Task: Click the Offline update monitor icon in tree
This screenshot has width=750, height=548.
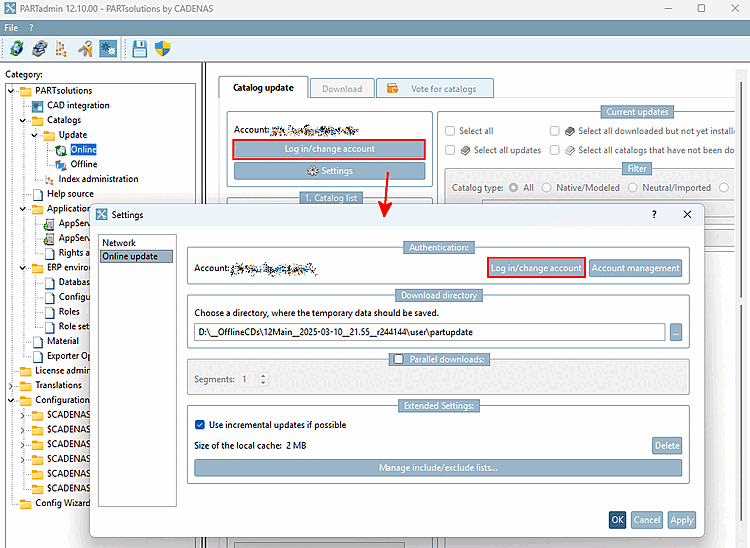Action: tap(61, 165)
